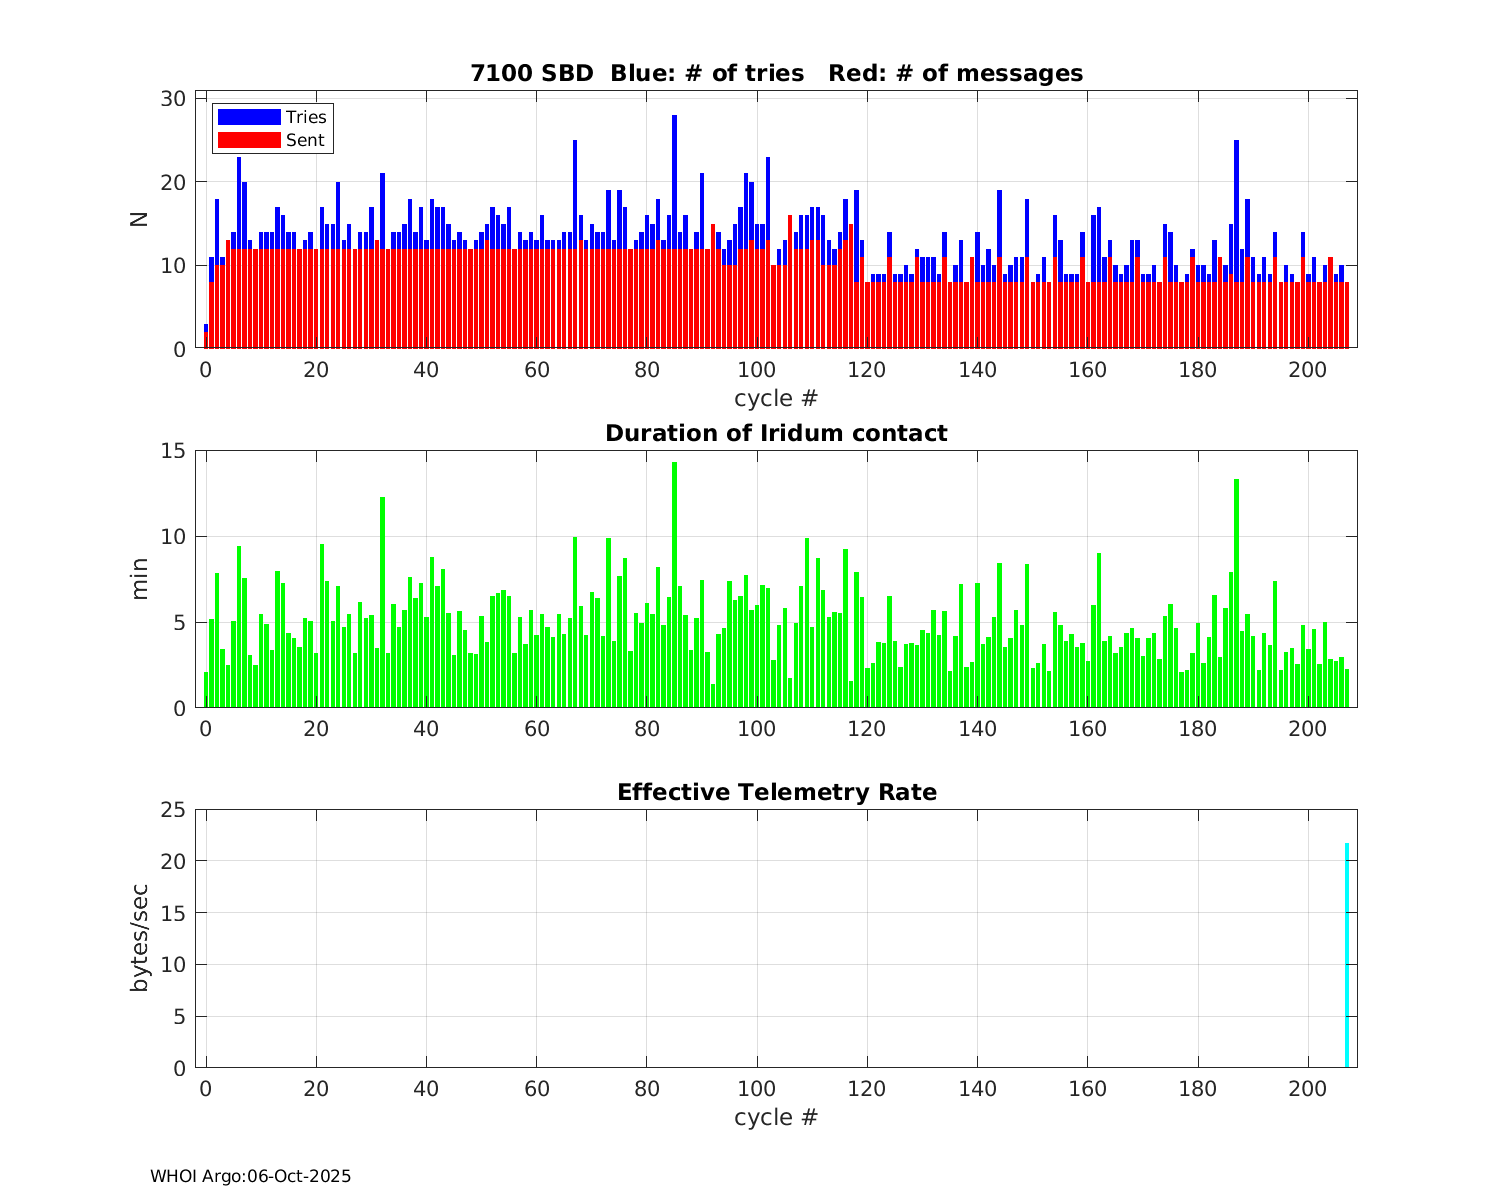The height and width of the screenshot is (1200, 1500).
Task: Click the min y-axis label
Action: pos(140,579)
